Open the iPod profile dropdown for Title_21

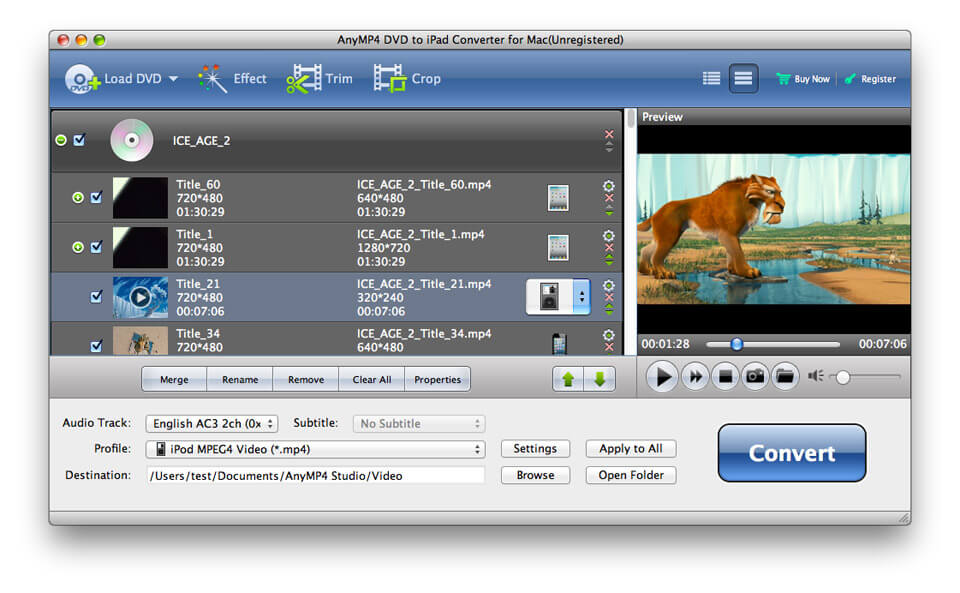[558, 297]
